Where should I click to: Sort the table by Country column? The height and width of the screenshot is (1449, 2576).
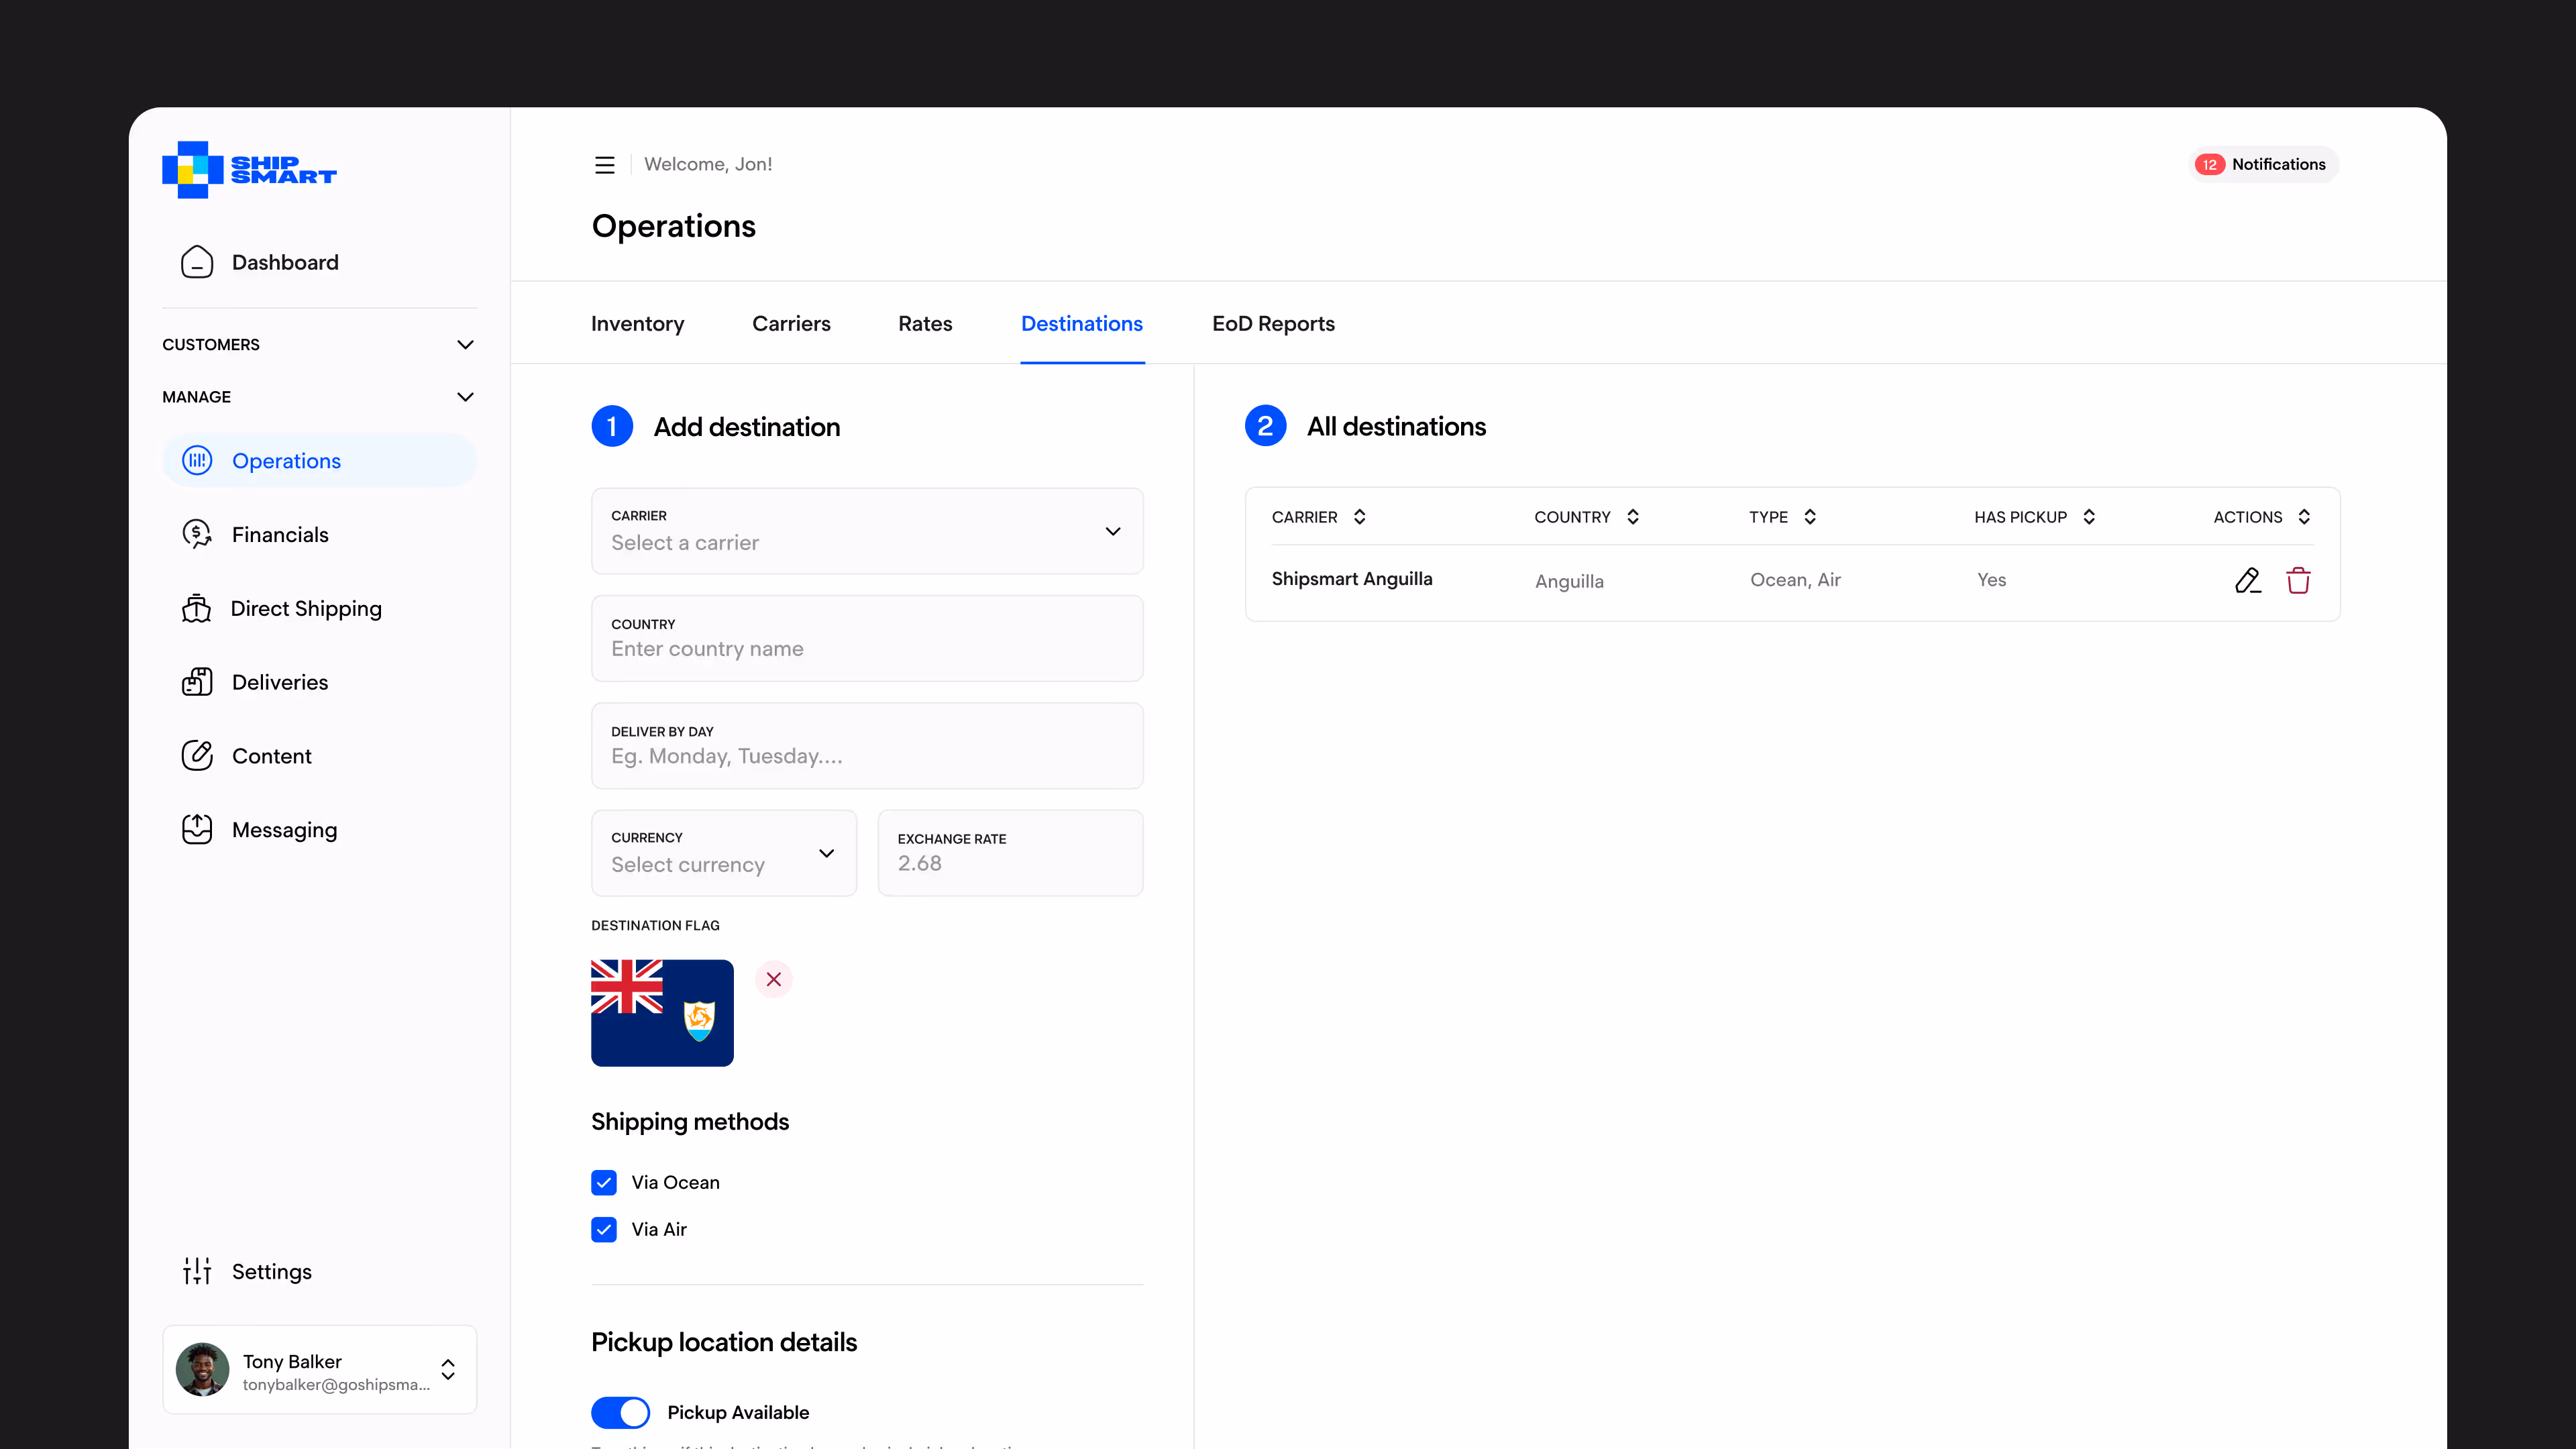tap(1632, 517)
